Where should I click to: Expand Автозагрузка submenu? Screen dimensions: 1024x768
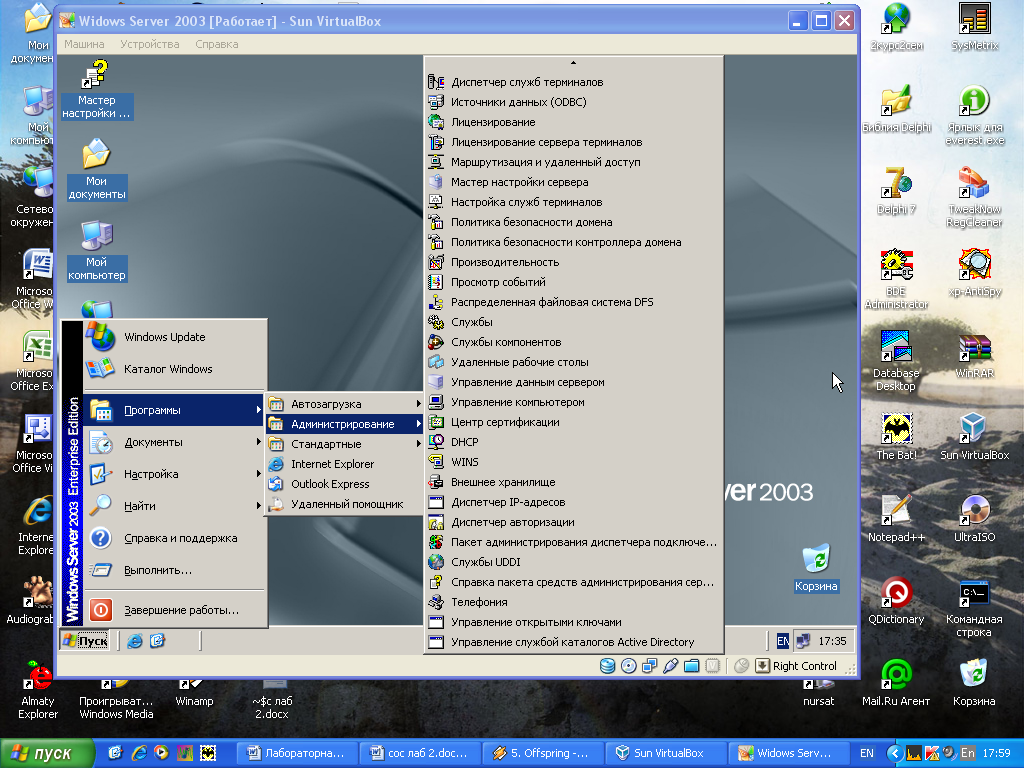(344, 404)
